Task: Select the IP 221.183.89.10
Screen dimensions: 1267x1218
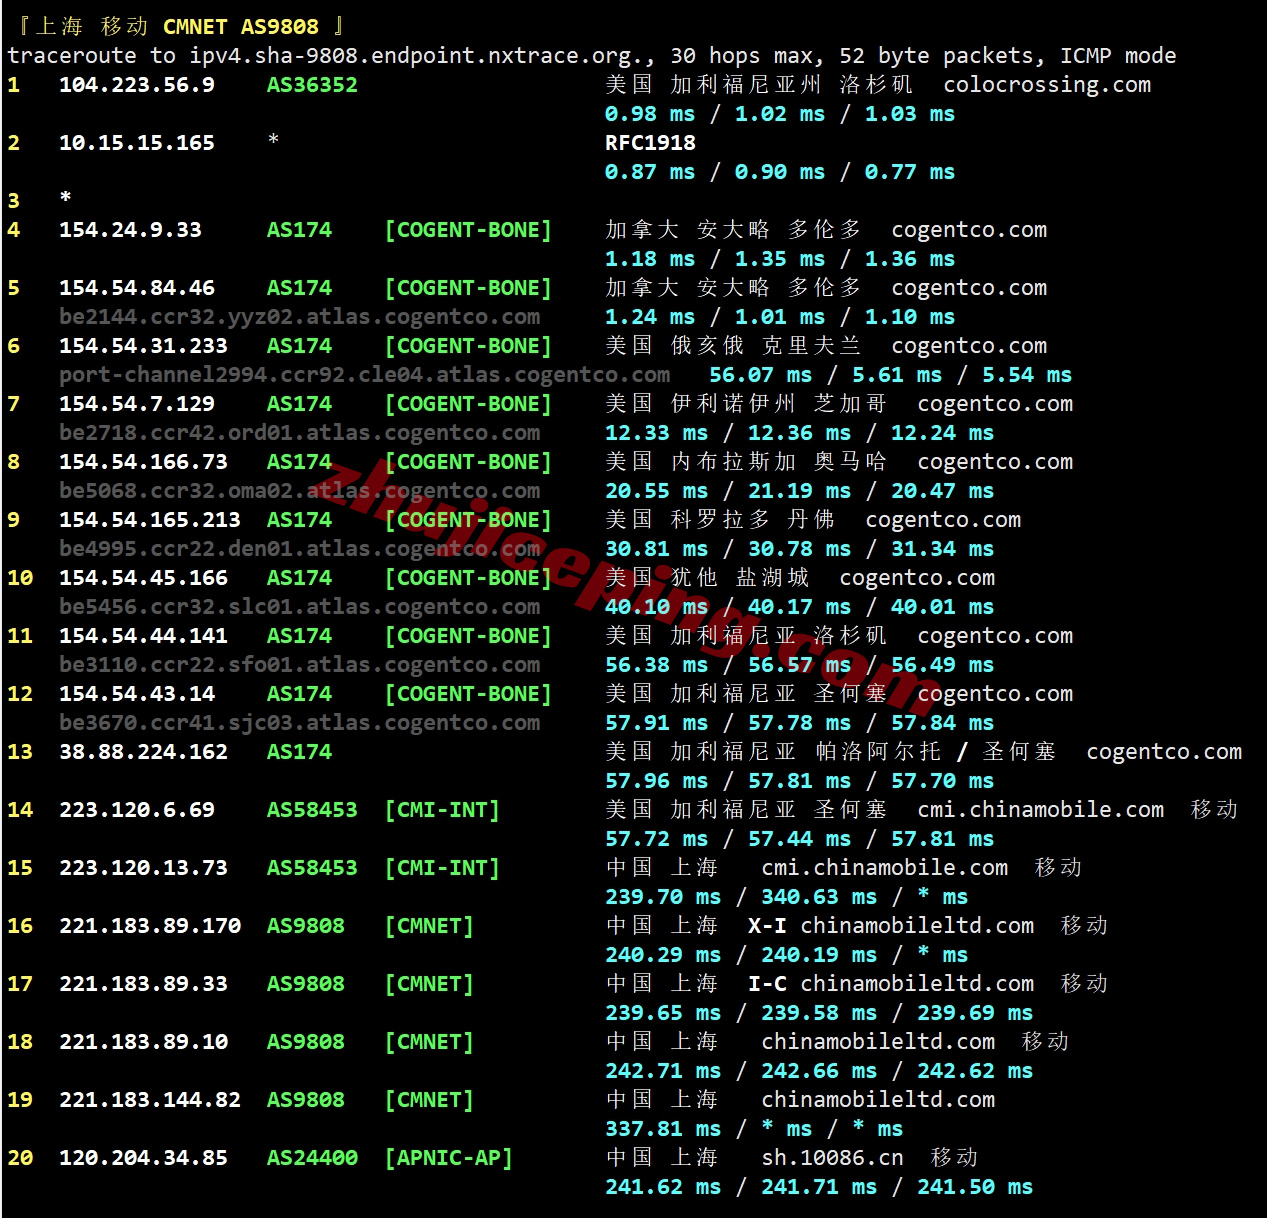Action: pyautogui.click(x=143, y=1042)
